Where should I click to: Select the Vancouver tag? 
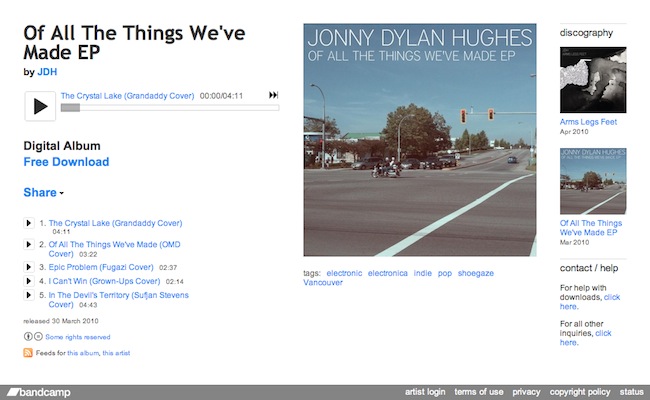click(323, 283)
